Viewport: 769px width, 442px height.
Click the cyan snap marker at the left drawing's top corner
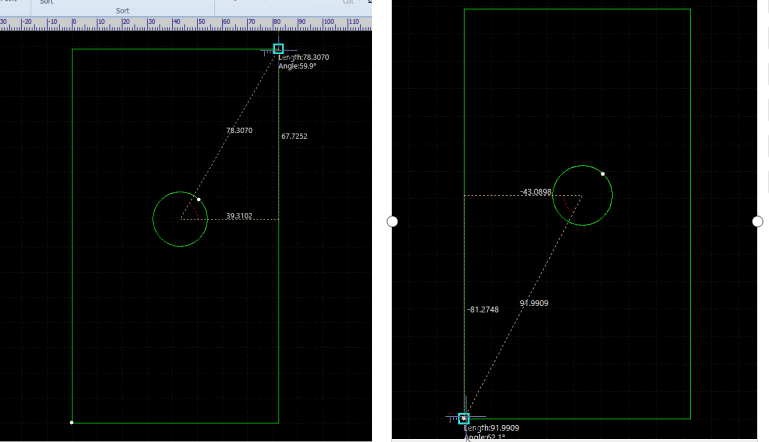click(279, 49)
